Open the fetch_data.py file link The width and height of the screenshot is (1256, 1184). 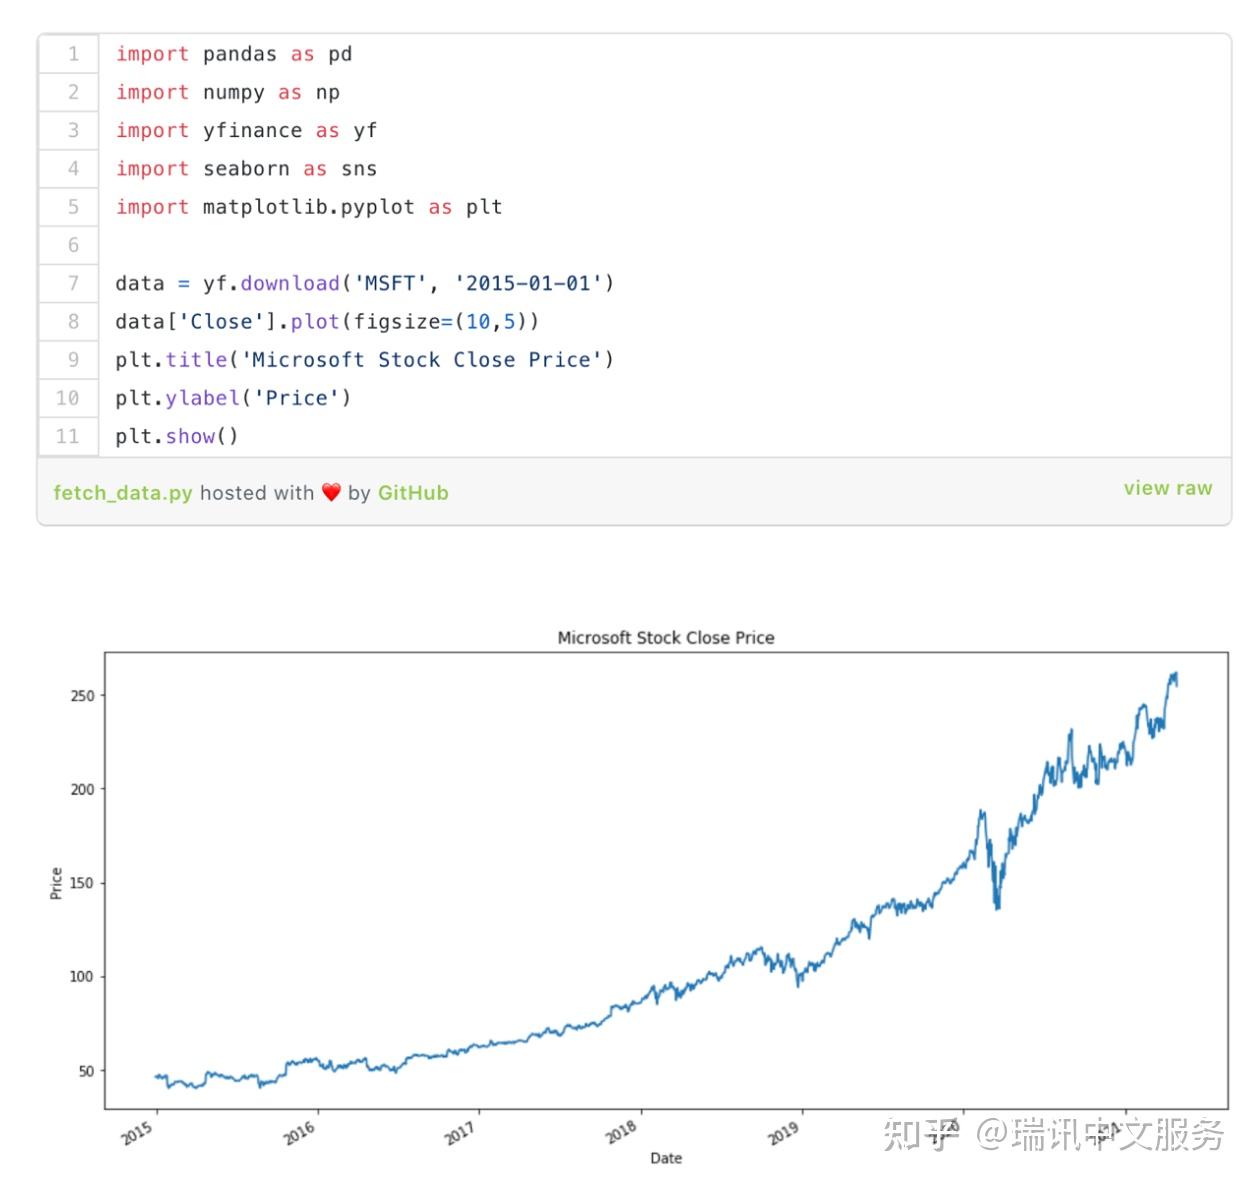click(122, 493)
